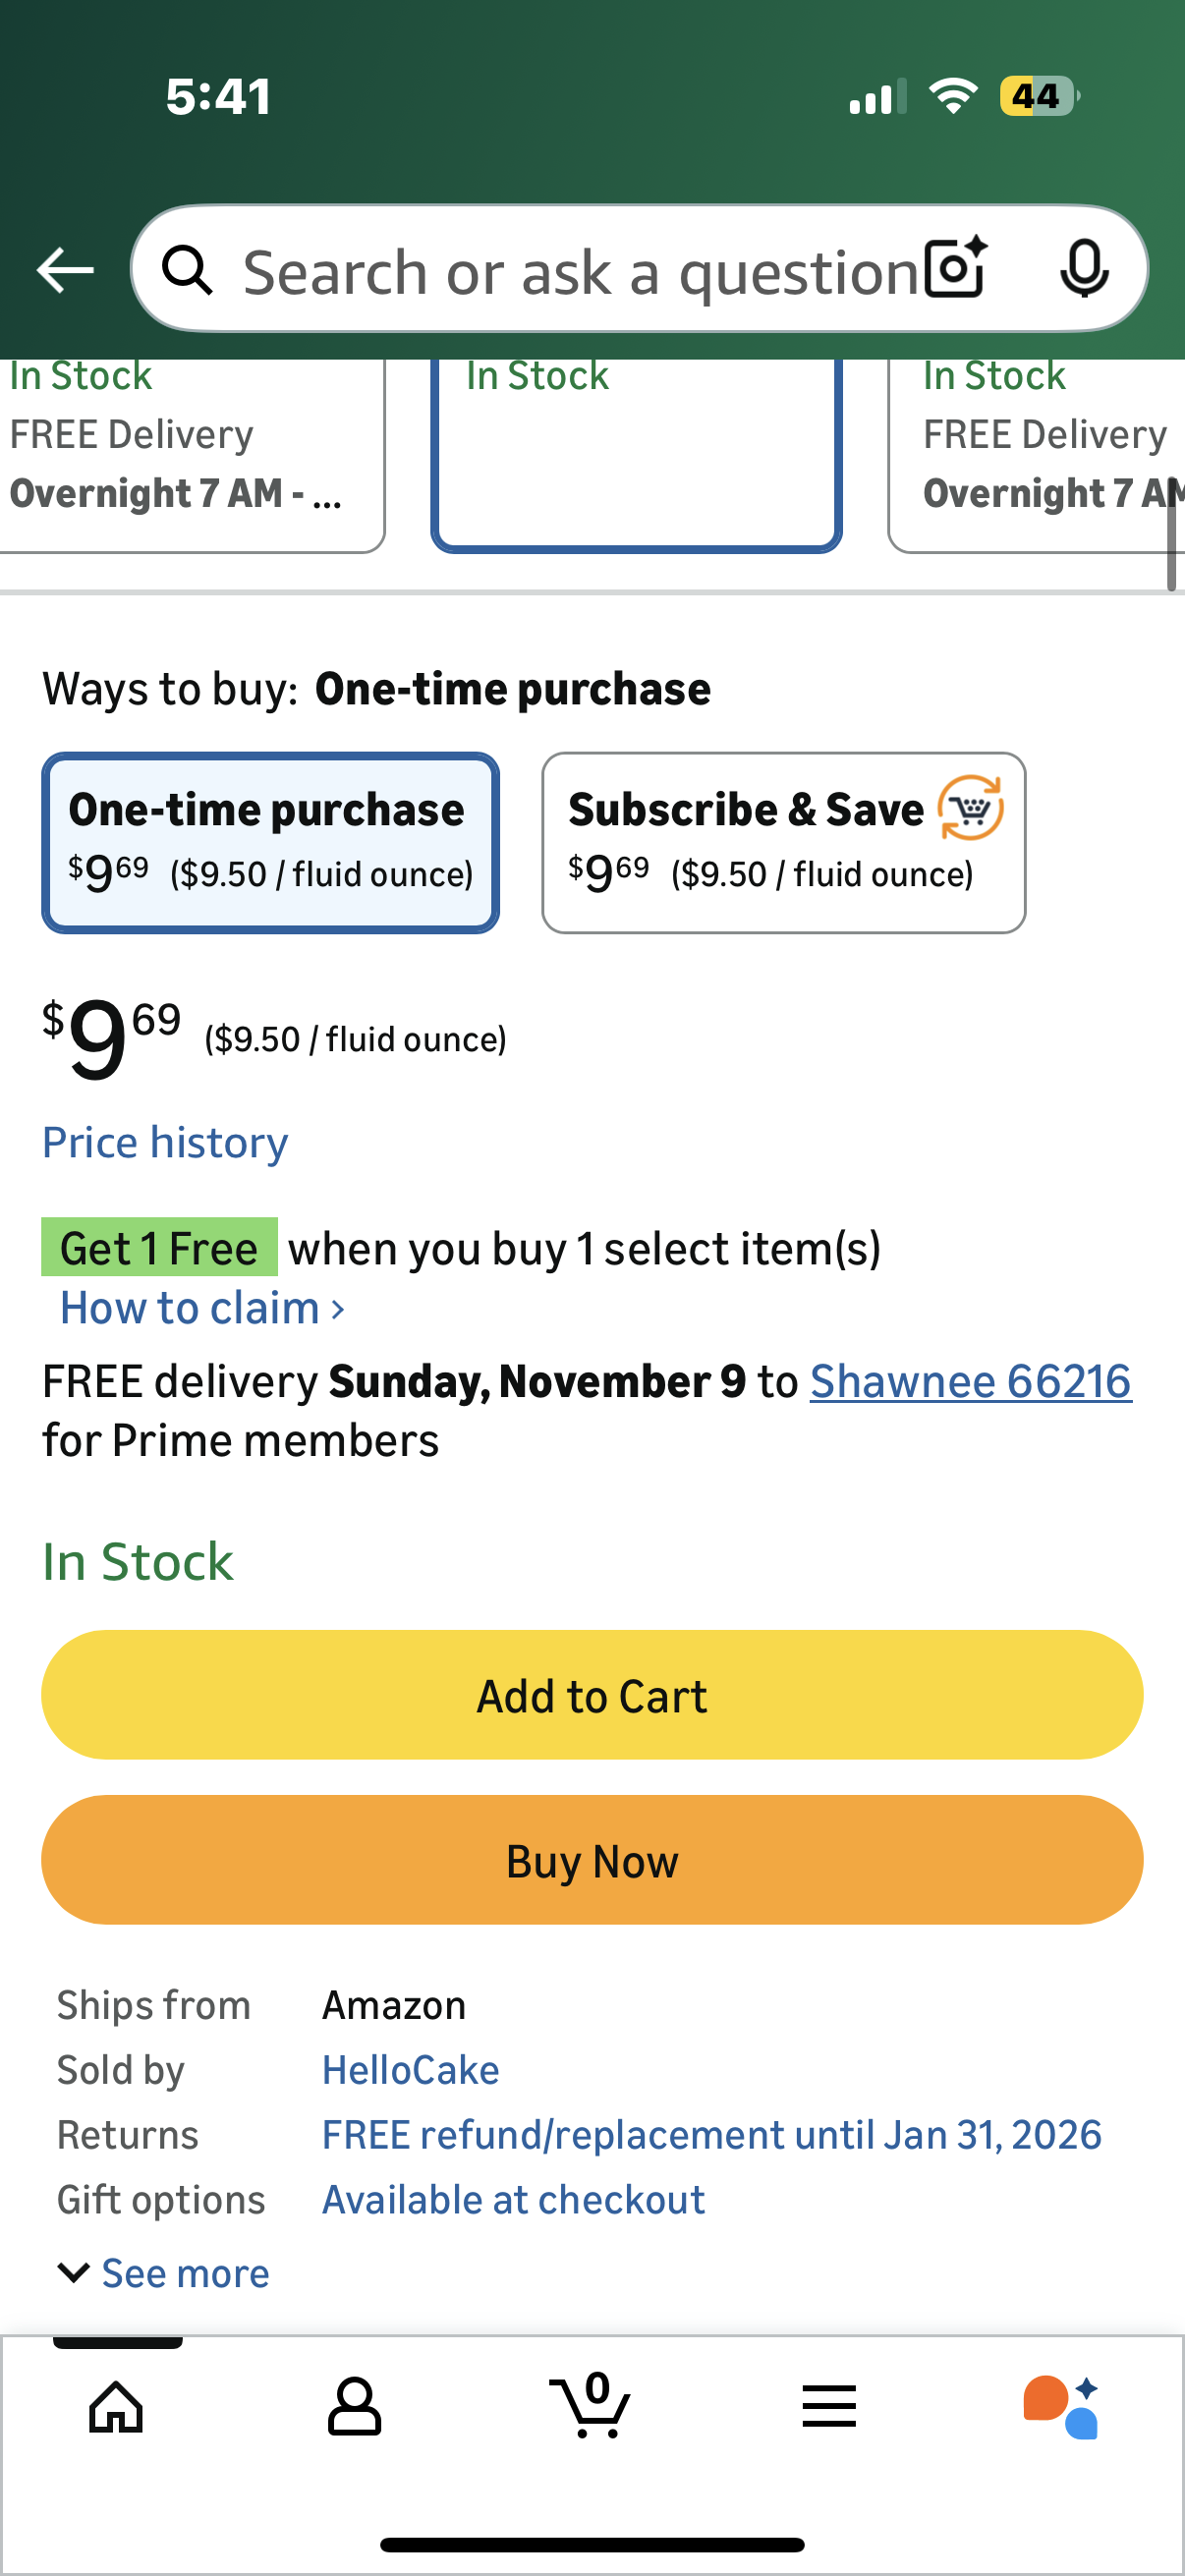Tap the microphone voice search icon
This screenshot has height=2576, width=1185.
(x=1084, y=268)
